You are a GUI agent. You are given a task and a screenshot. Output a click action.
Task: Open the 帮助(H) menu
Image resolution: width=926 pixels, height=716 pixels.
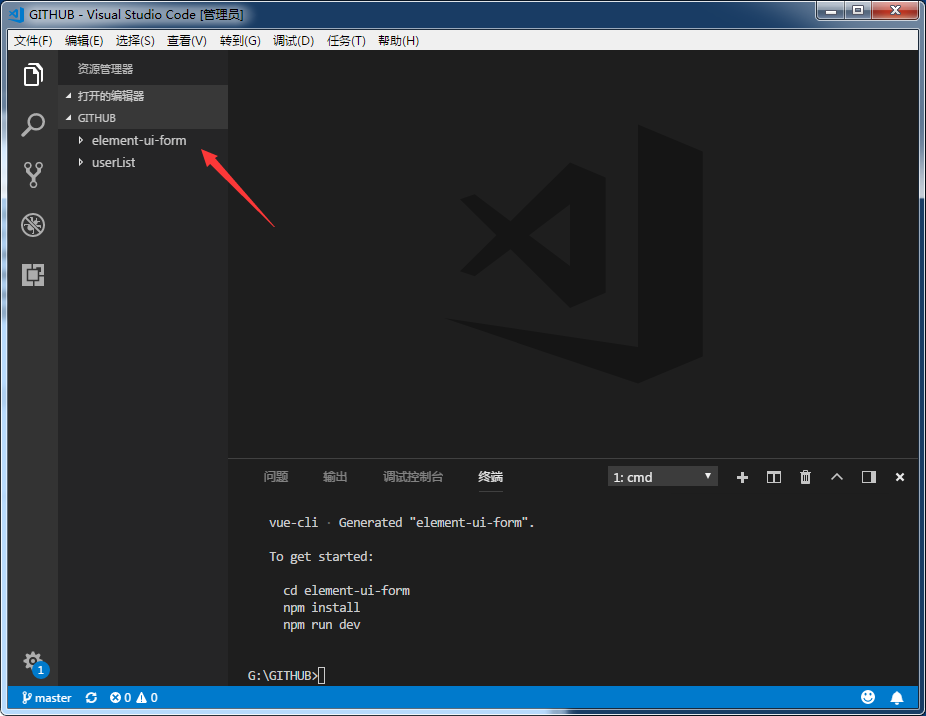(399, 41)
